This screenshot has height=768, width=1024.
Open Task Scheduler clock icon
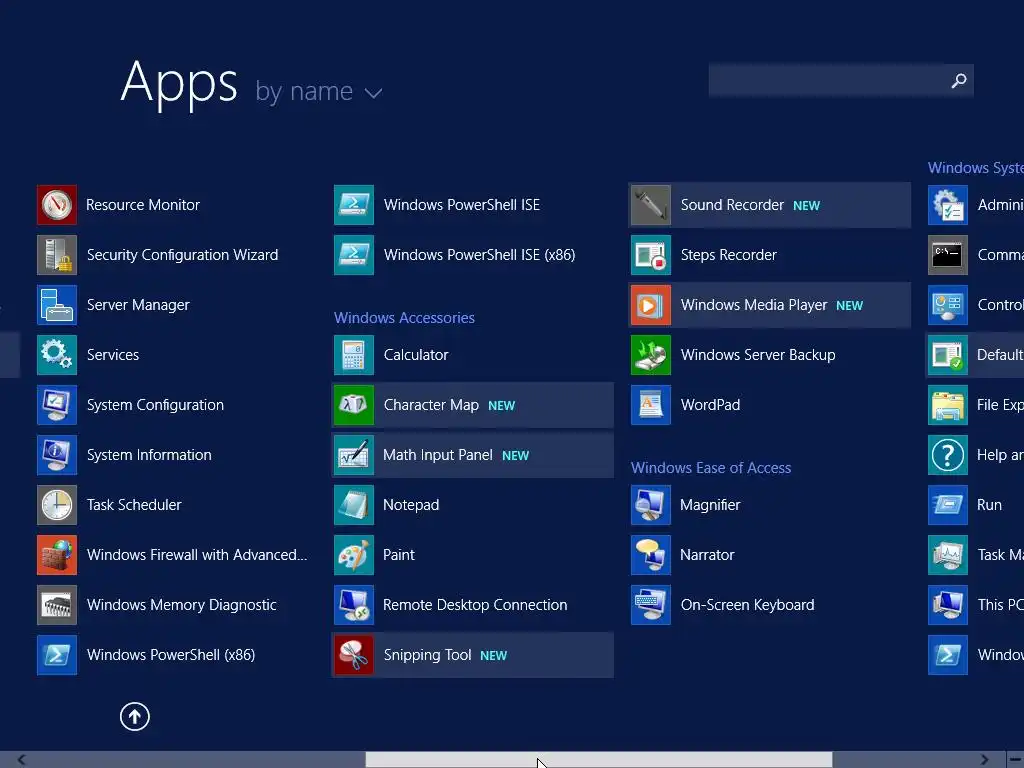57,505
